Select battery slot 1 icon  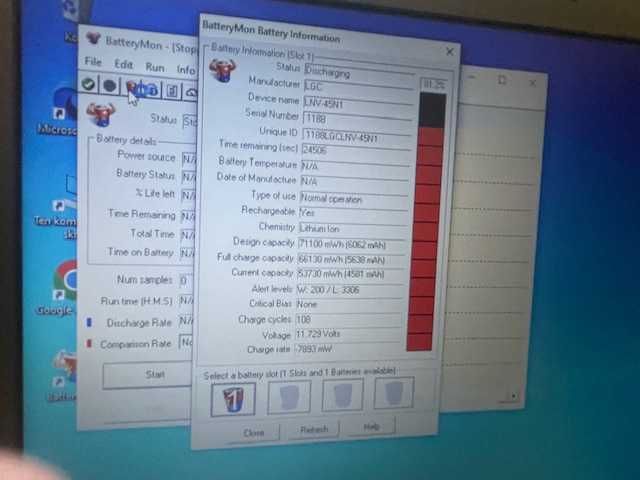[233, 398]
